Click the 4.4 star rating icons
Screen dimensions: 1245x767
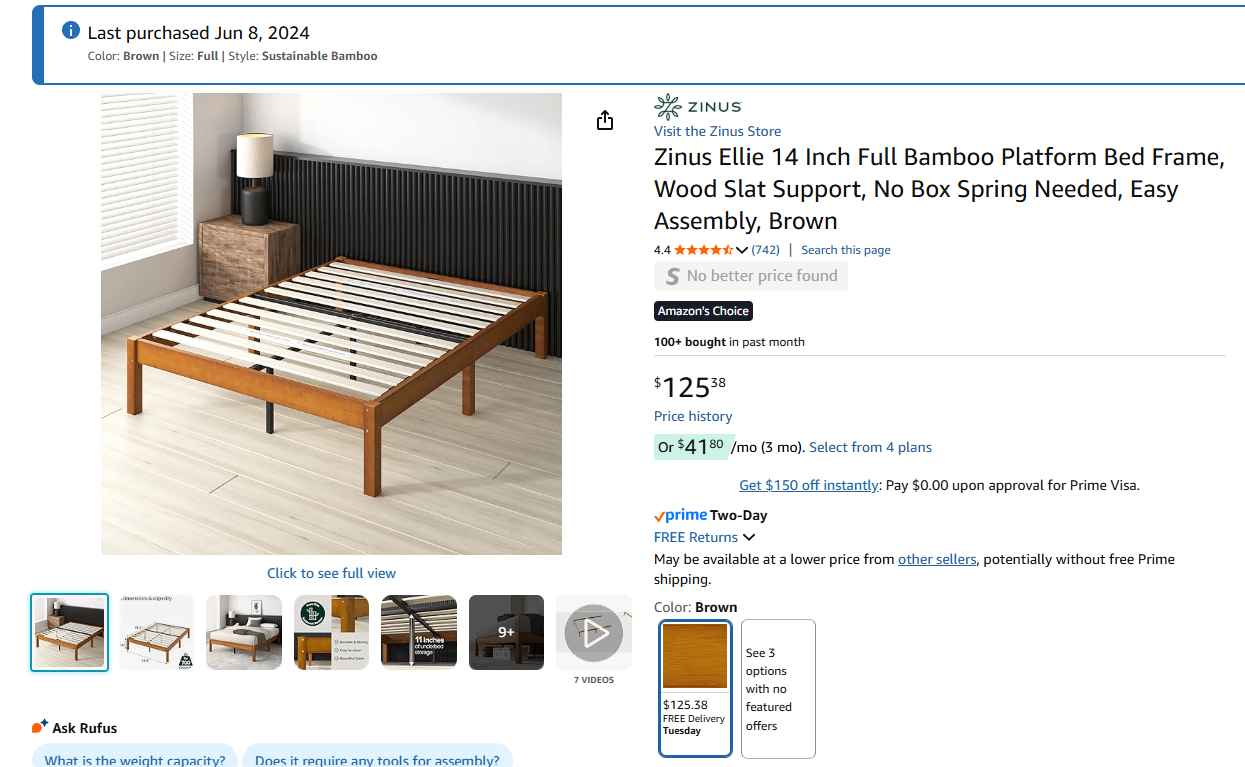pos(703,250)
